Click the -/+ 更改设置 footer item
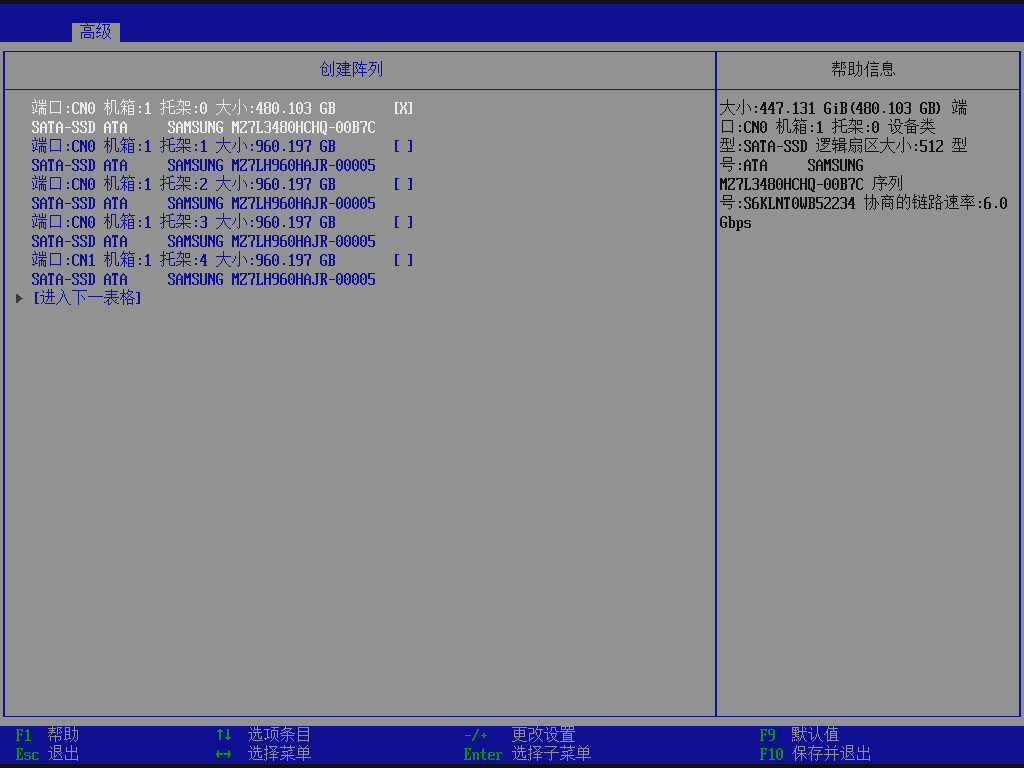 pyautogui.click(x=520, y=735)
